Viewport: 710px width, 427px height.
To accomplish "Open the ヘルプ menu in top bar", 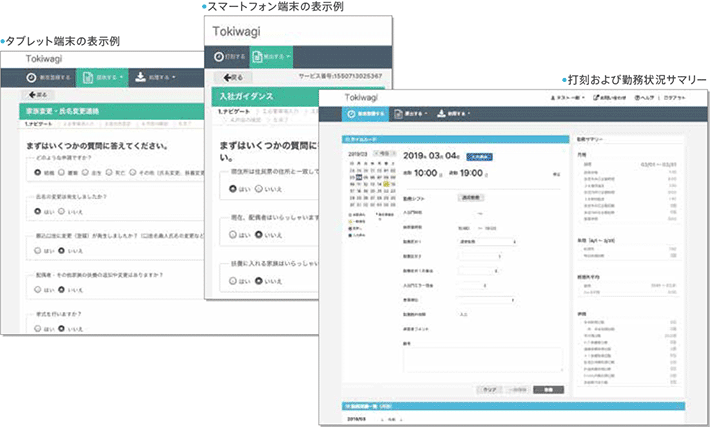I will 643,98.
